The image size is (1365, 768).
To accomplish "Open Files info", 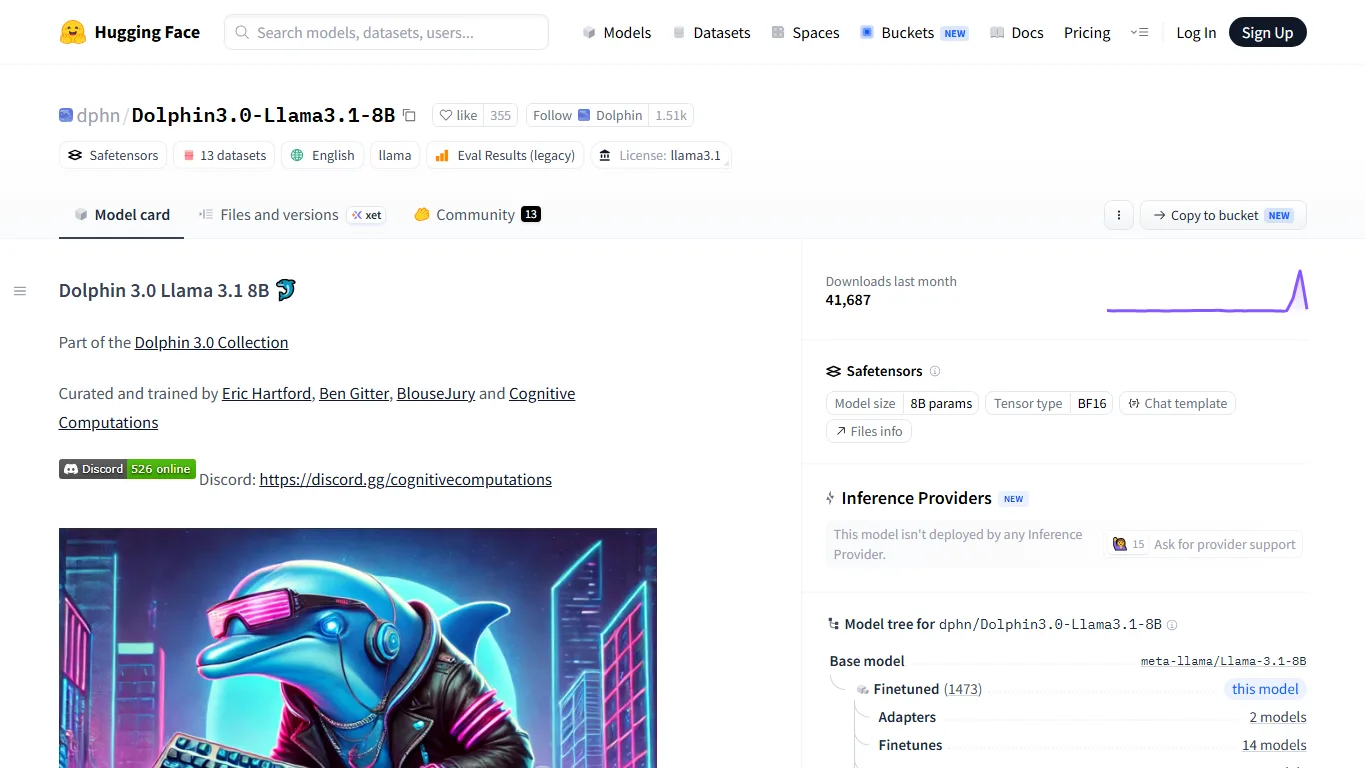I will click(x=869, y=432).
